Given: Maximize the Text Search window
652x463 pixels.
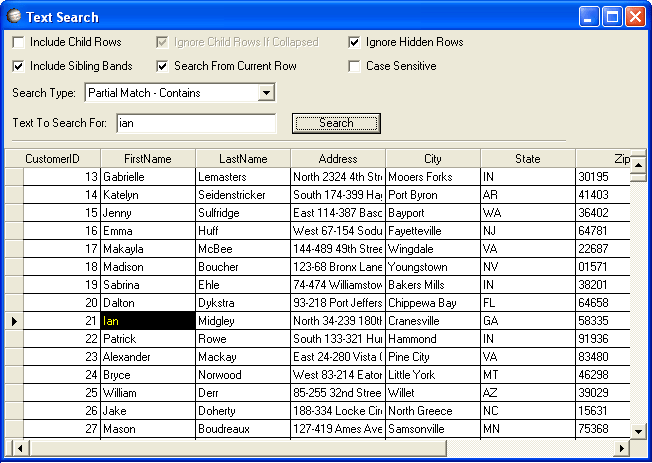Looking at the screenshot, I should 611,16.
